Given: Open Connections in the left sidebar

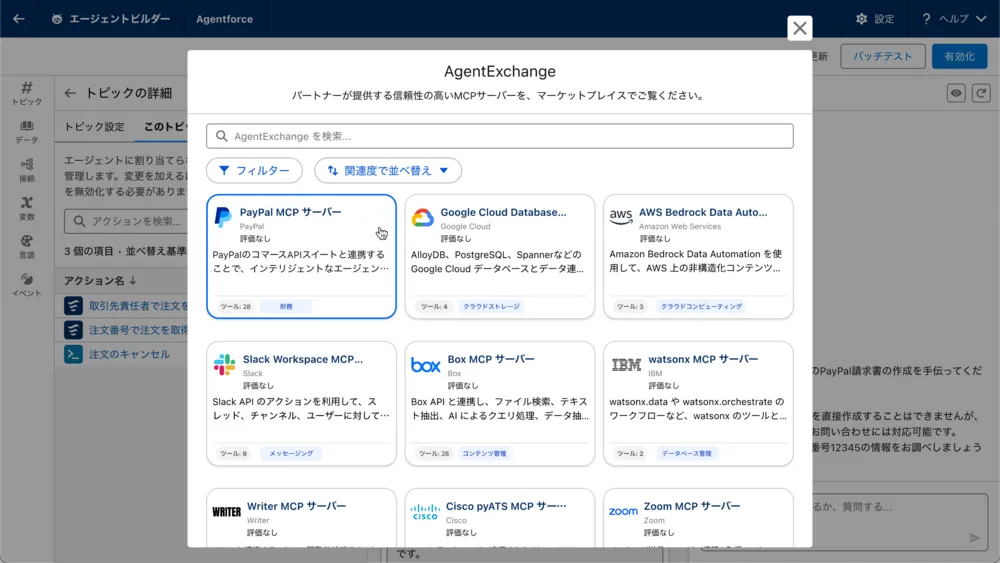Looking at the screenshot, I should (x=26, y=170).
